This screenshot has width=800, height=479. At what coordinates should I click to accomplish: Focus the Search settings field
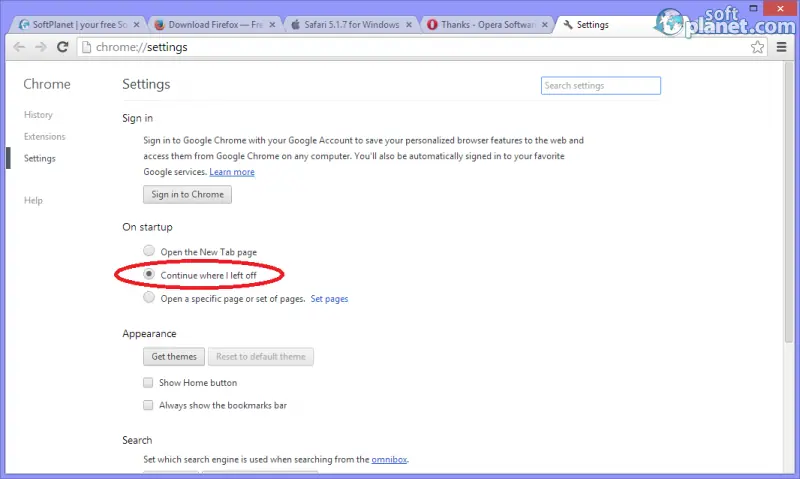coord(601,86)
